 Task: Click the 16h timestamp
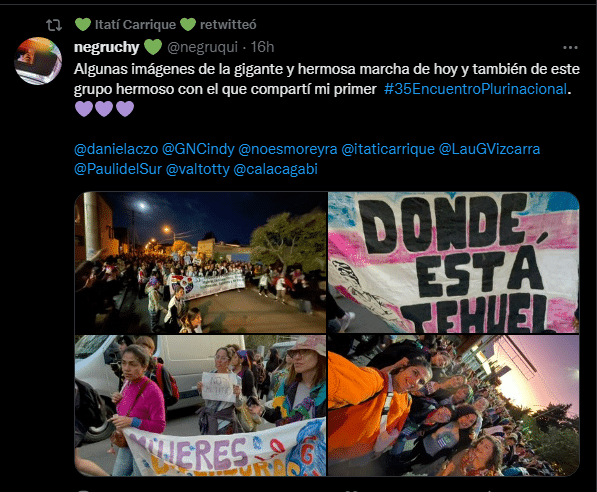click(262, 47)
